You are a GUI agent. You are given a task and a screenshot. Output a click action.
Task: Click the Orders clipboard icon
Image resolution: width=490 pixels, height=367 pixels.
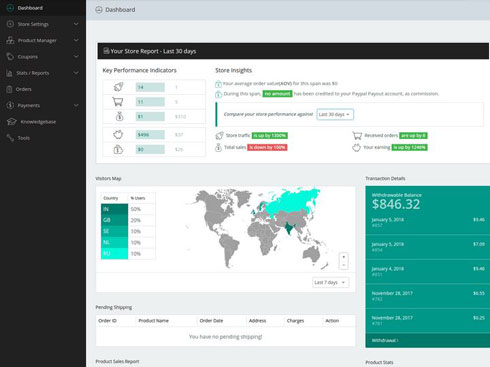tap(9, 89)
